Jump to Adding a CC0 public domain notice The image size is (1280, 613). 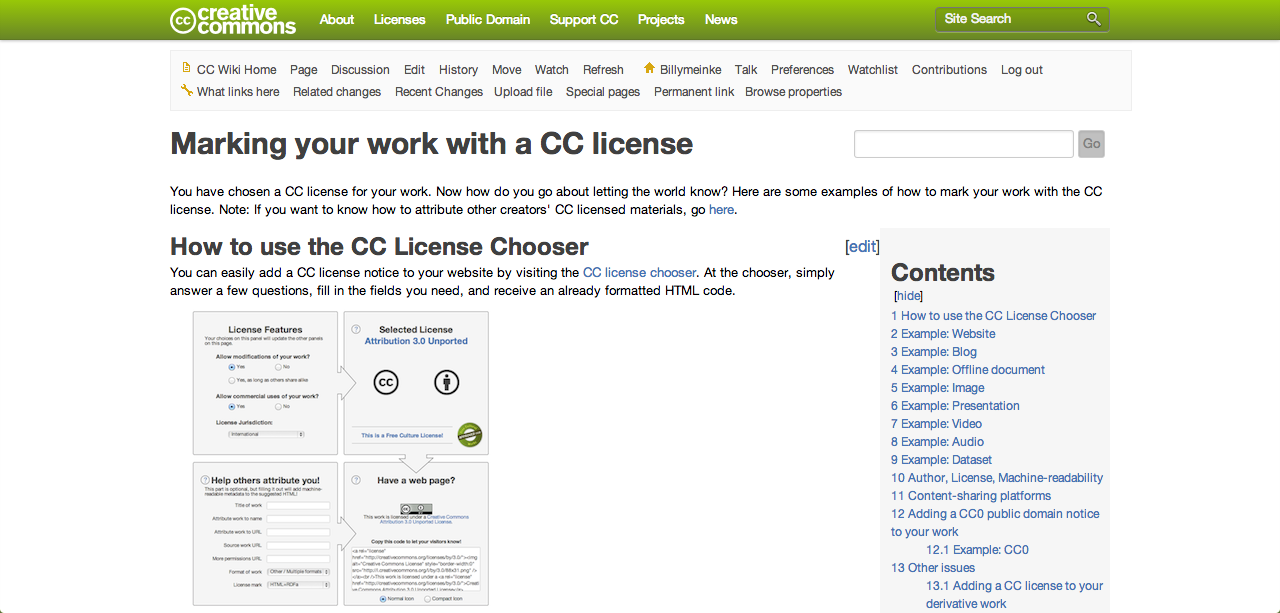pyautogui.click(x=995, y=523)
